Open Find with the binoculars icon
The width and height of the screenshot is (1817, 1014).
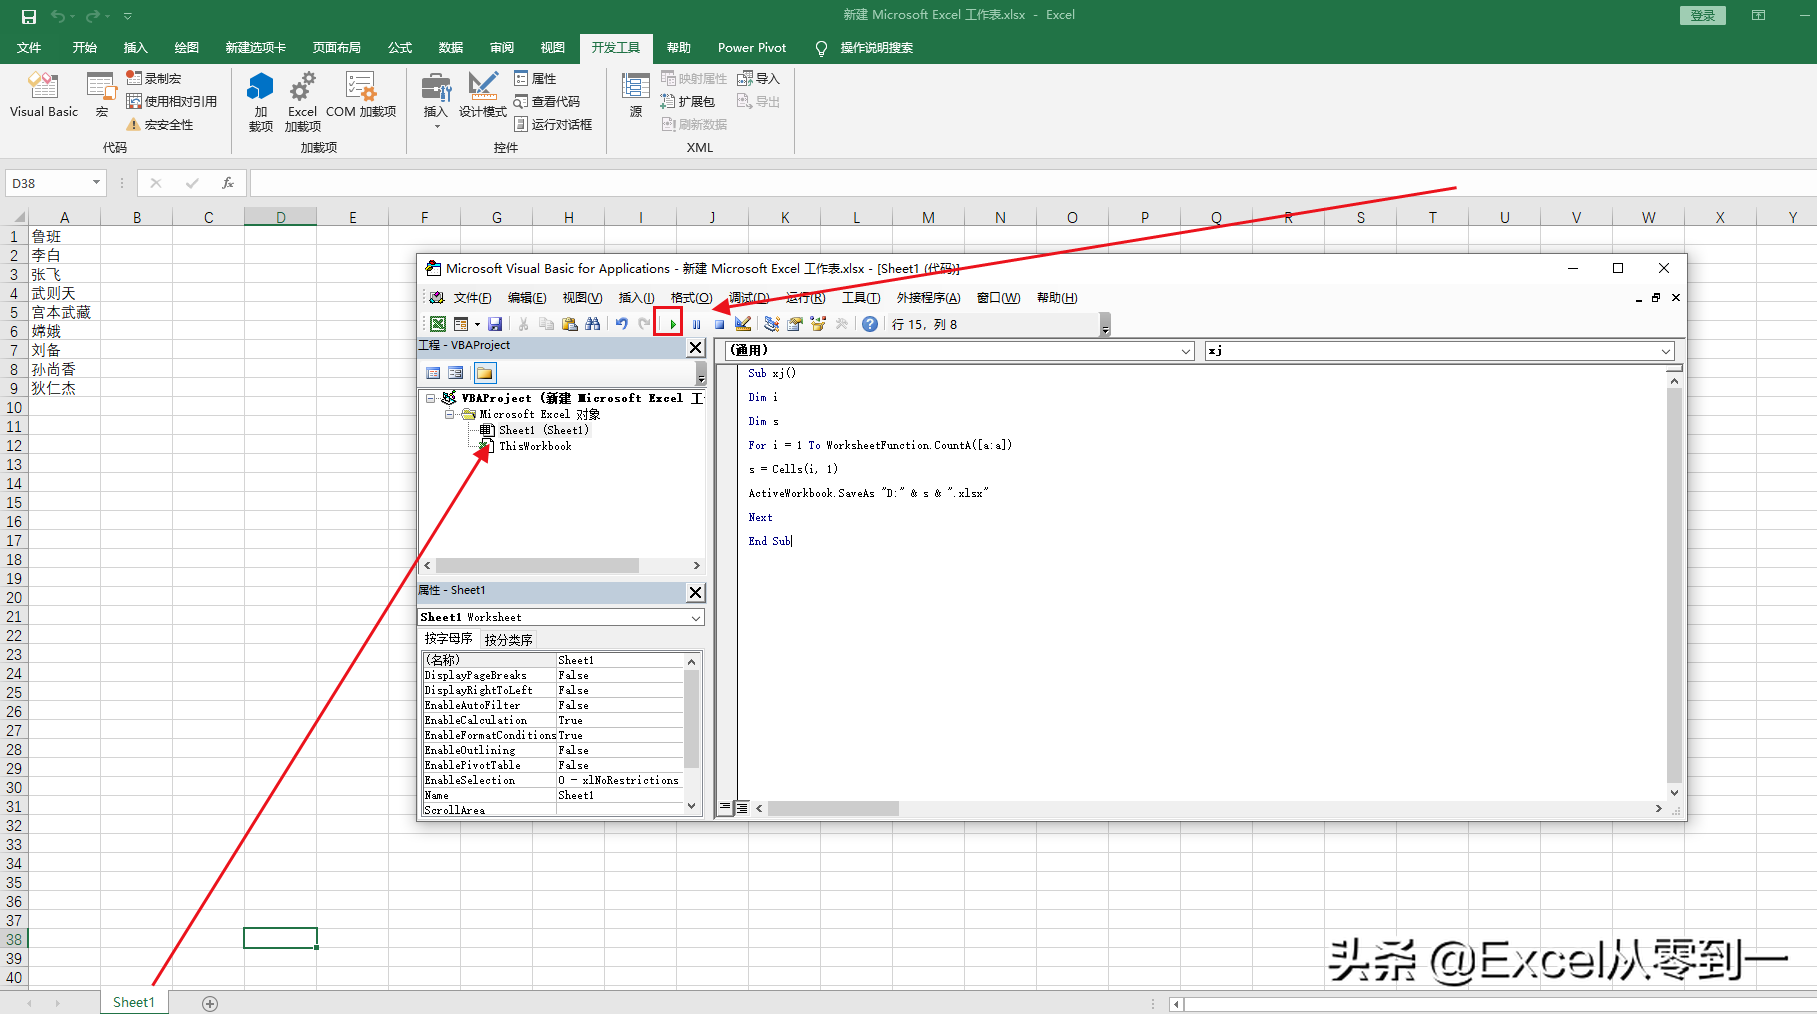[593, 324]
